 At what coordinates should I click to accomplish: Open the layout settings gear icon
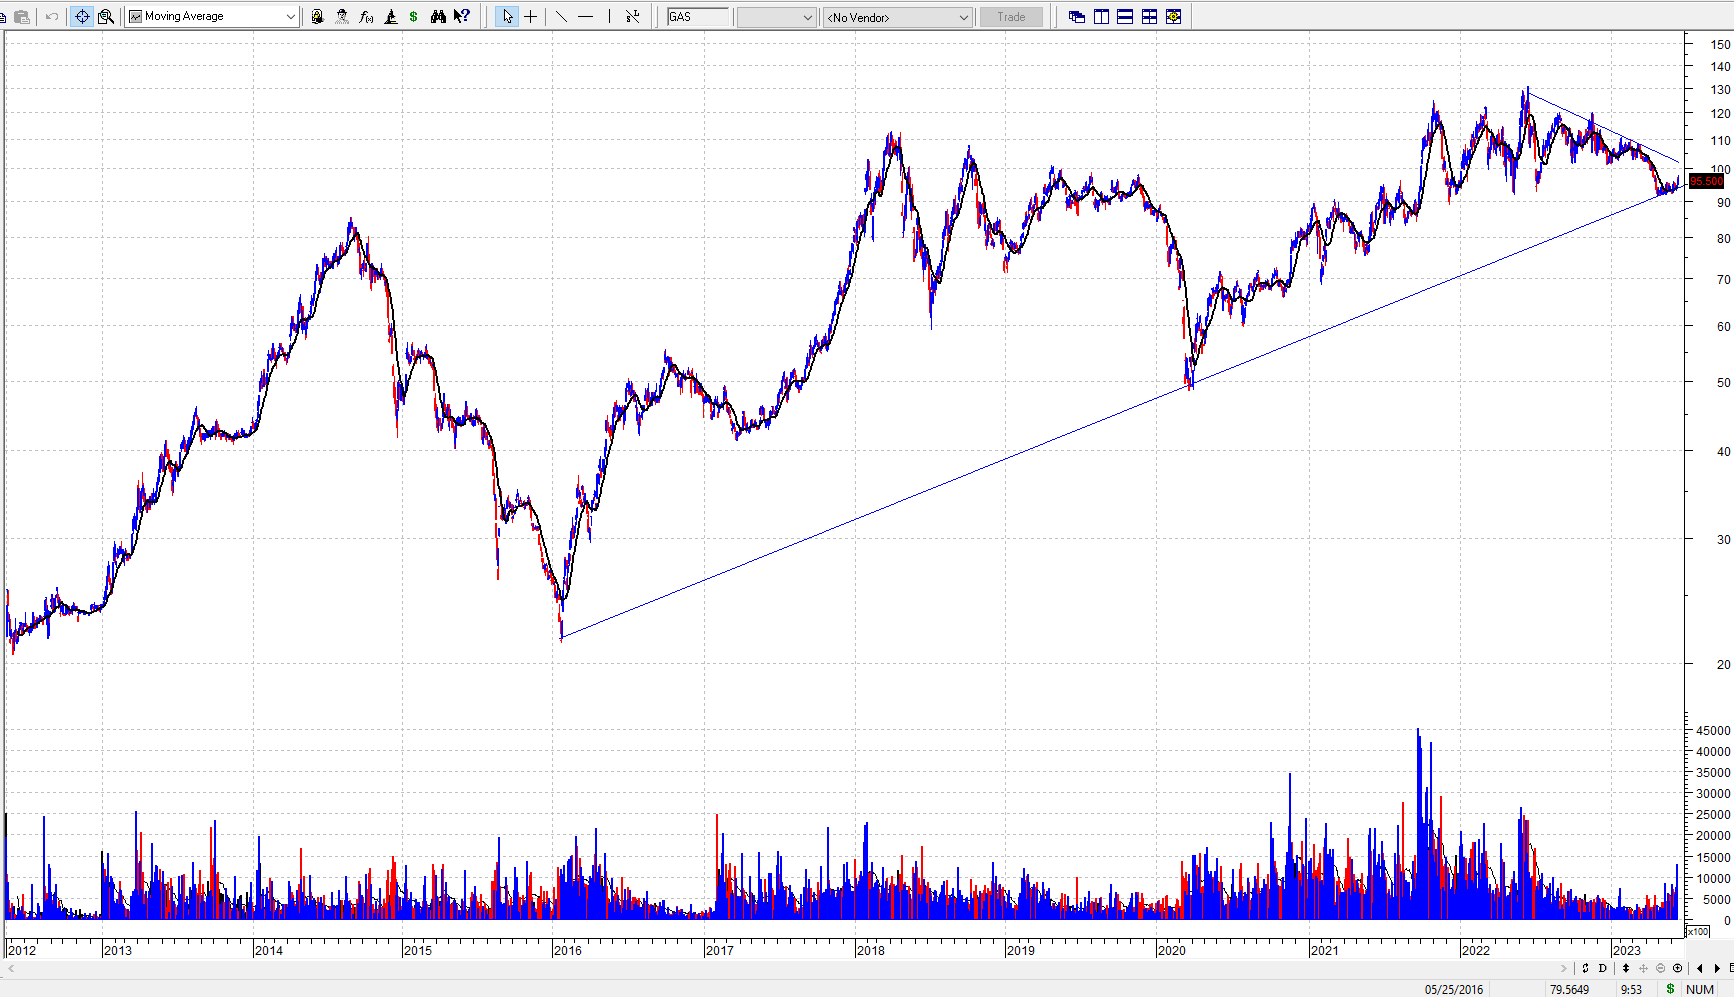1173,17
